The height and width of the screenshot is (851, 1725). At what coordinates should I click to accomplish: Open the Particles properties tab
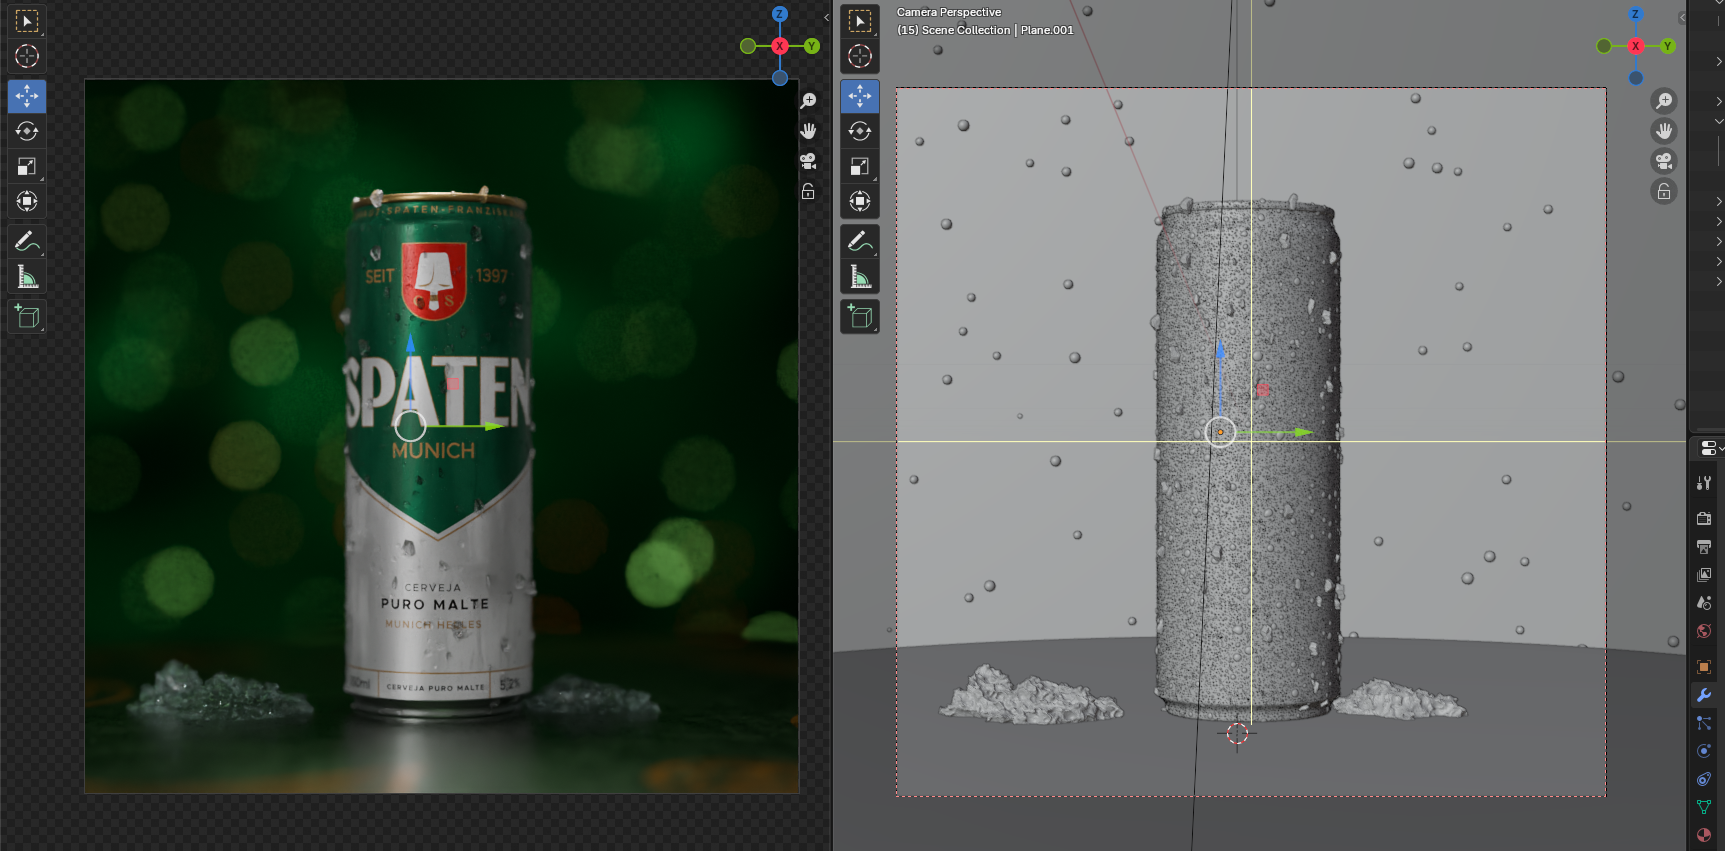point(1704,723)
